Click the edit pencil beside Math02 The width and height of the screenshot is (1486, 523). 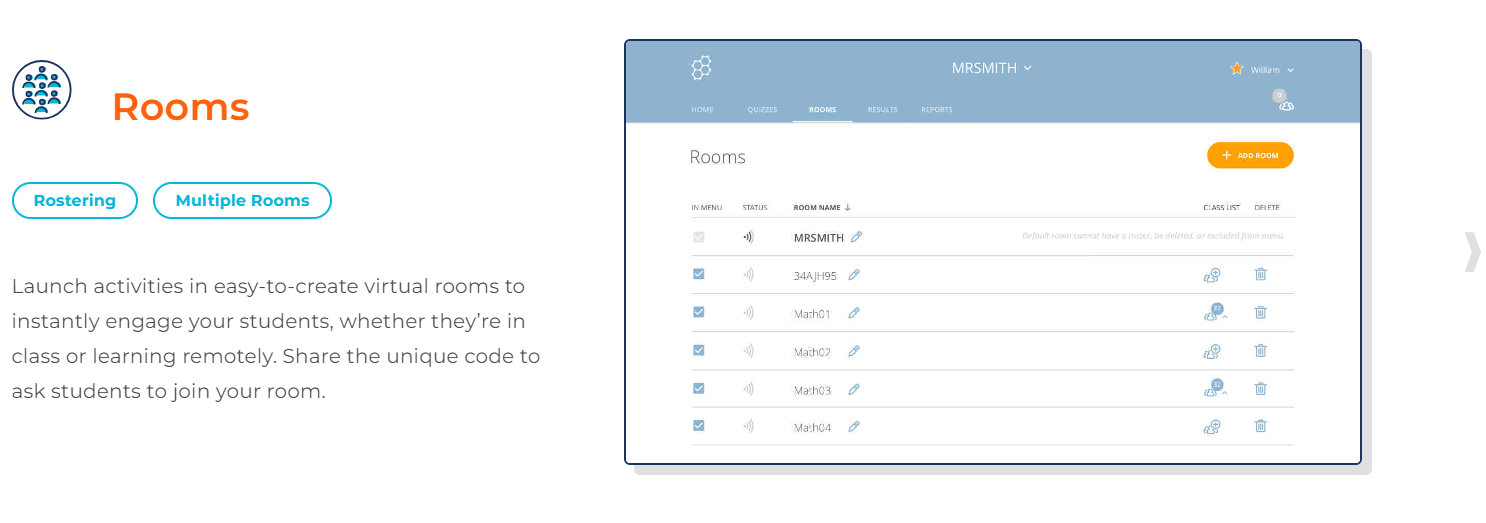854,351
